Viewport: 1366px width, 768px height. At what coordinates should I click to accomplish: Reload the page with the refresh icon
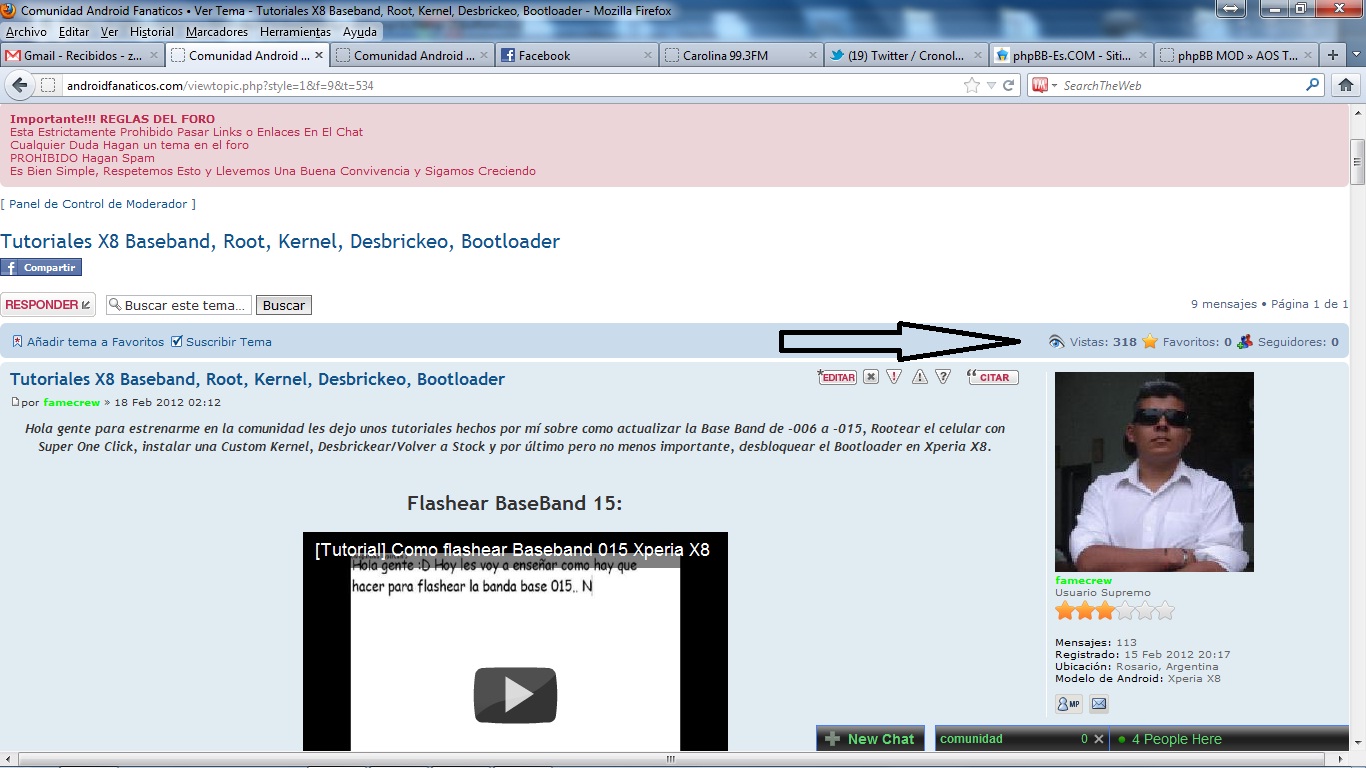click(1009, 85)
